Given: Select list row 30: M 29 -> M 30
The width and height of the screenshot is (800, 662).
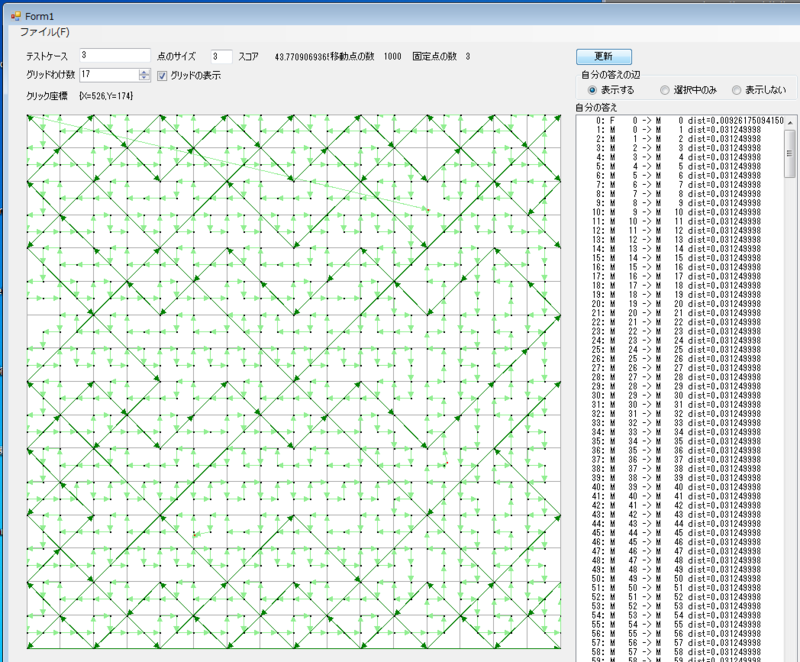Looking at the screenshot, I should click(x=681, y=395).
